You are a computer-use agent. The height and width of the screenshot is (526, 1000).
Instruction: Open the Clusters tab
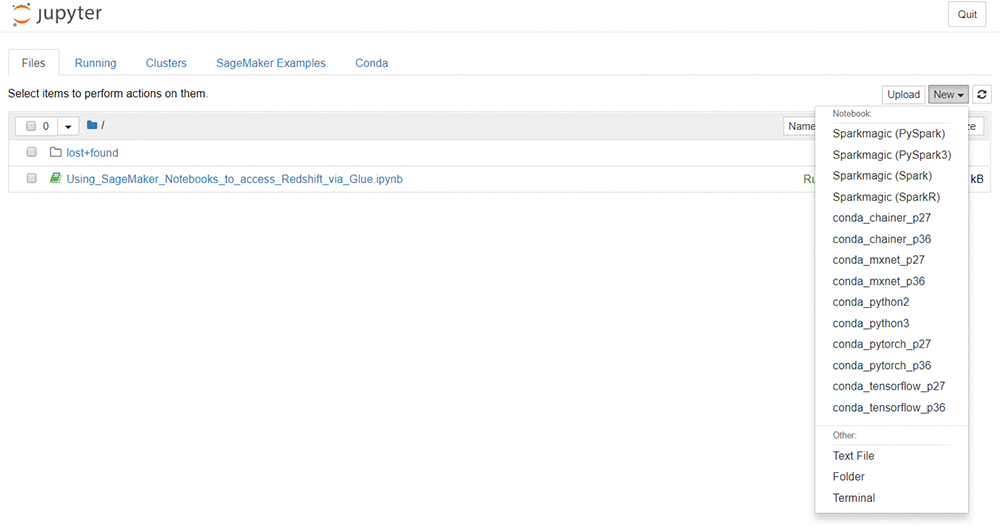tap(166, 63)
